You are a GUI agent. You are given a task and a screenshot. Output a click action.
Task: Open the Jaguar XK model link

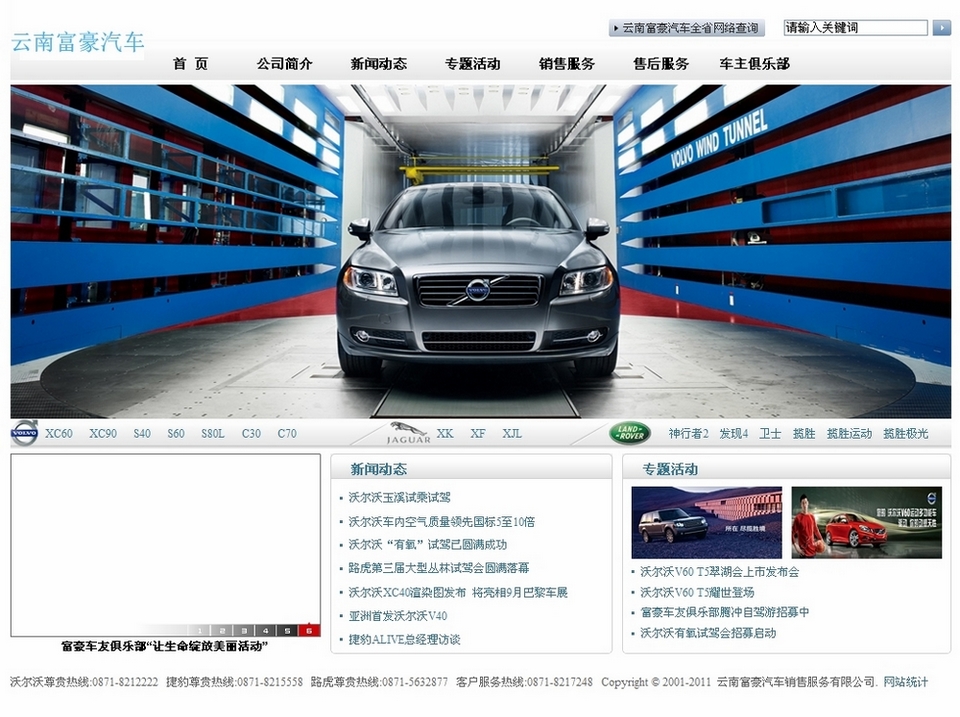(x=445, y=434)
